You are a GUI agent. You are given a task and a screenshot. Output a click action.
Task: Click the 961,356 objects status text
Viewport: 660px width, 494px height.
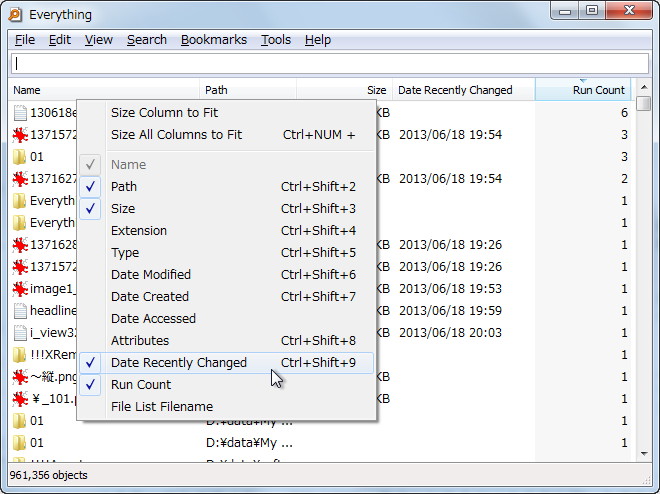[x=48, y=475]
